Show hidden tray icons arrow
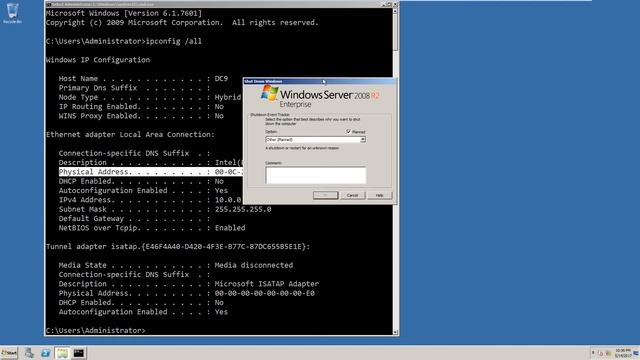Viewport: 640px width, 360px height. point(593,353)
